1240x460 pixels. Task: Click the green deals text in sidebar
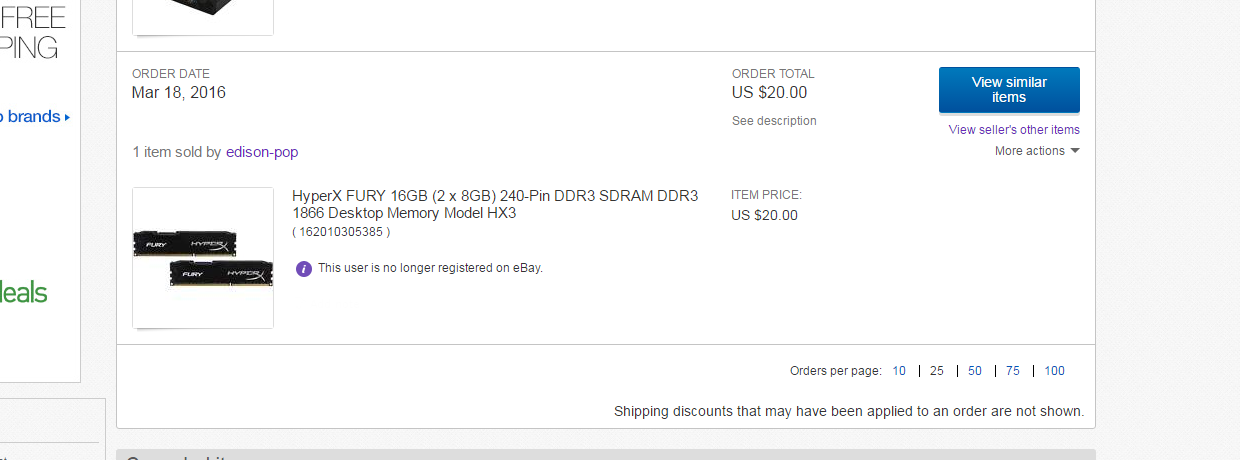(x=24, y=293)
